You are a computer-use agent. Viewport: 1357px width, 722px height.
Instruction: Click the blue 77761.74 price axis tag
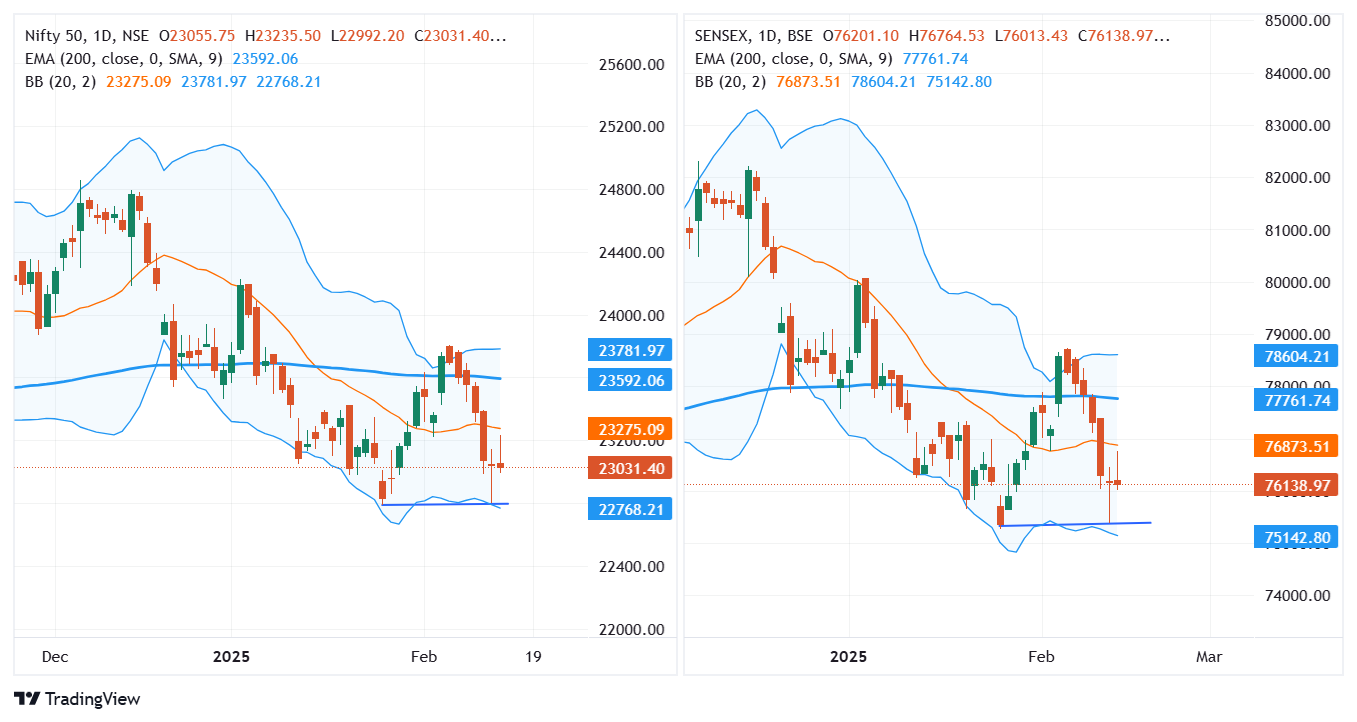(x=1297, y=400)
